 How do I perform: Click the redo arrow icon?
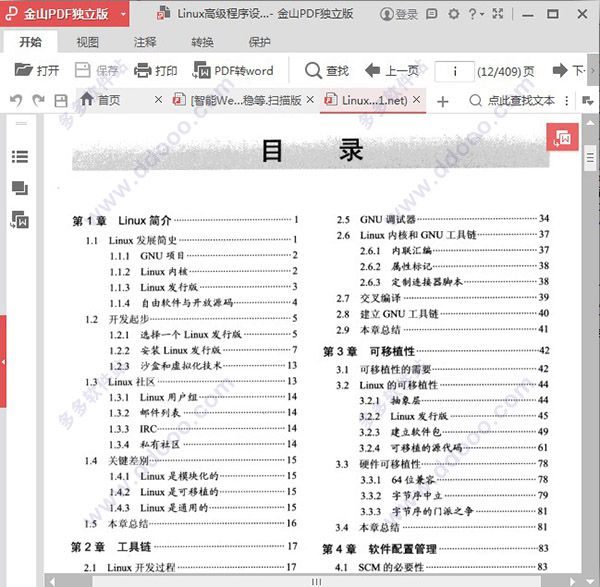click(x=38, y=101)
